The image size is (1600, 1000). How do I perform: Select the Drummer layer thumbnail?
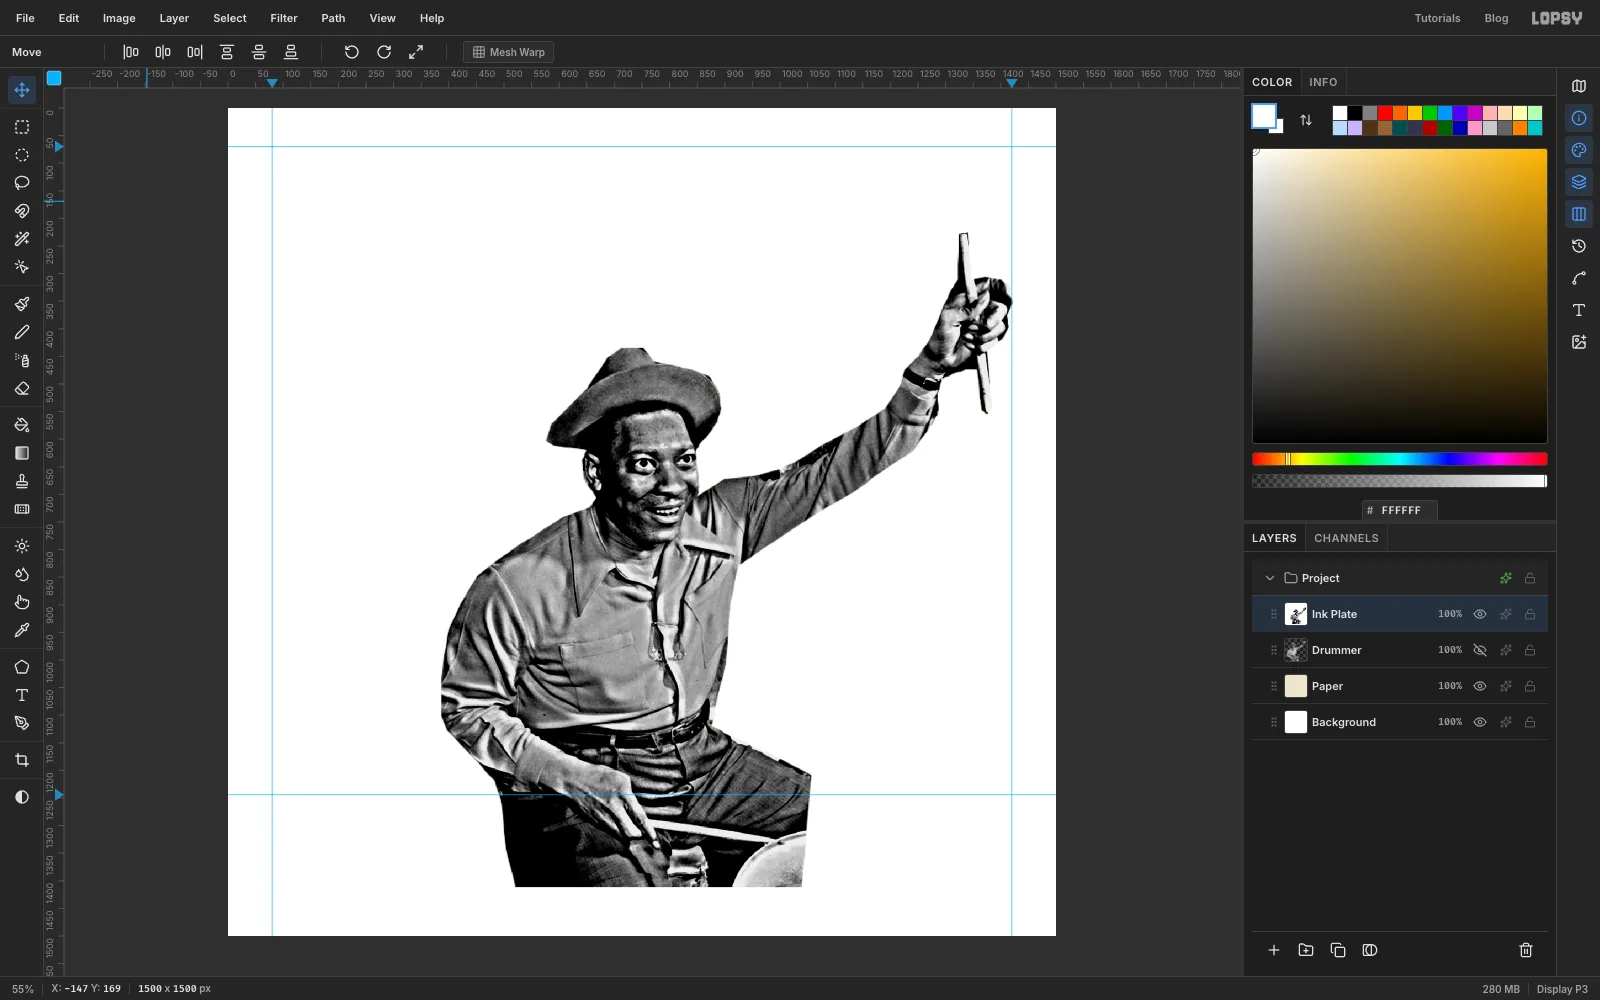(1296, 650)
